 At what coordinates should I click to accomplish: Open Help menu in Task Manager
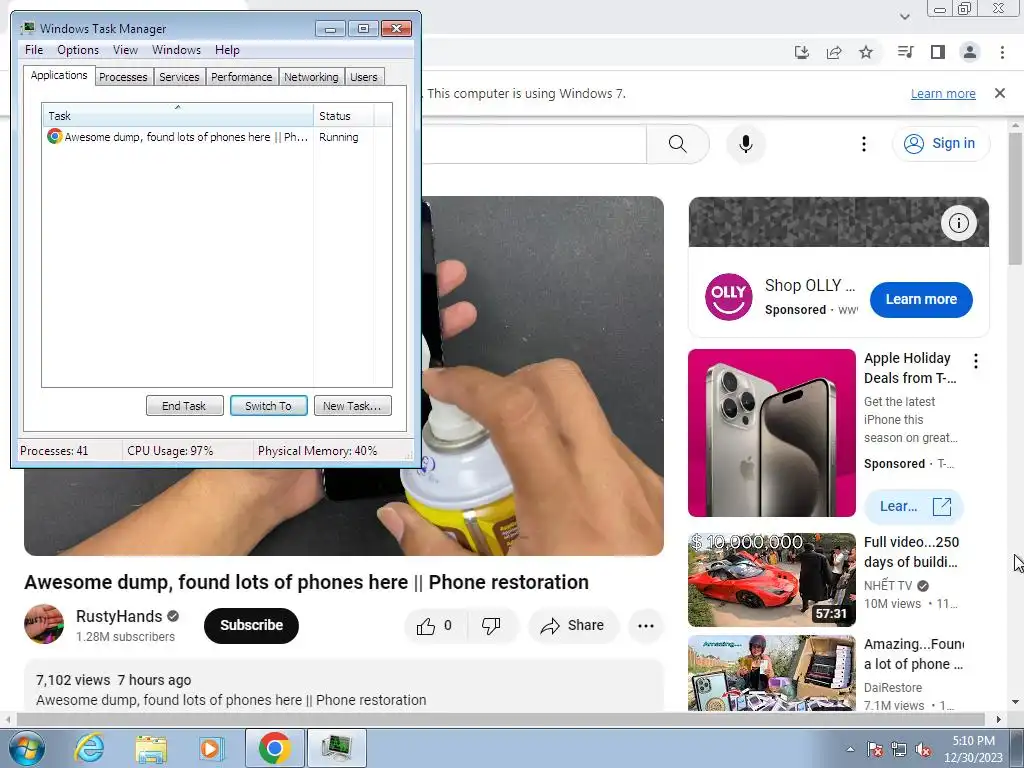coord(227,50)
